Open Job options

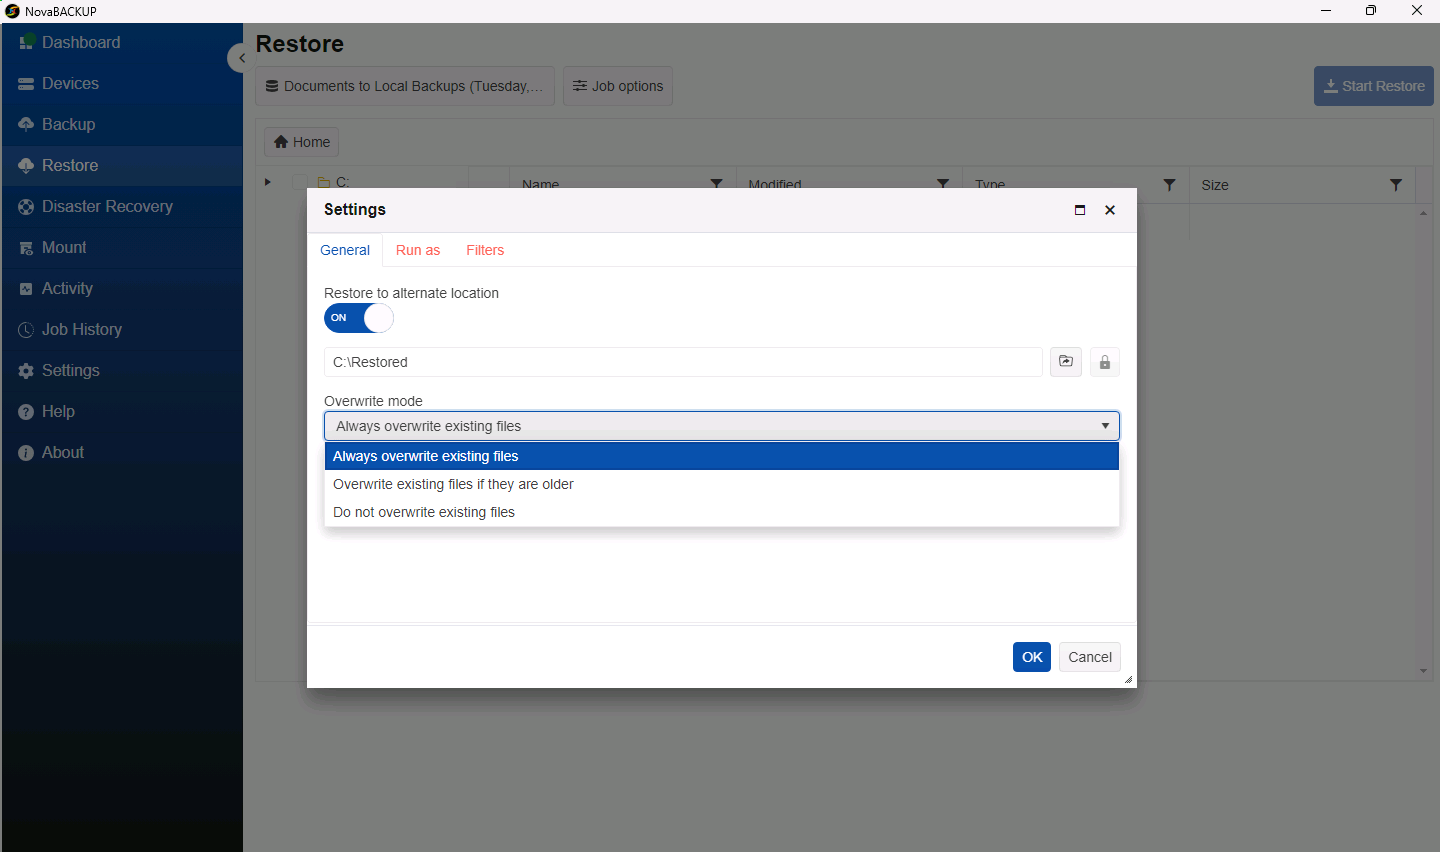tap(618, 86)
